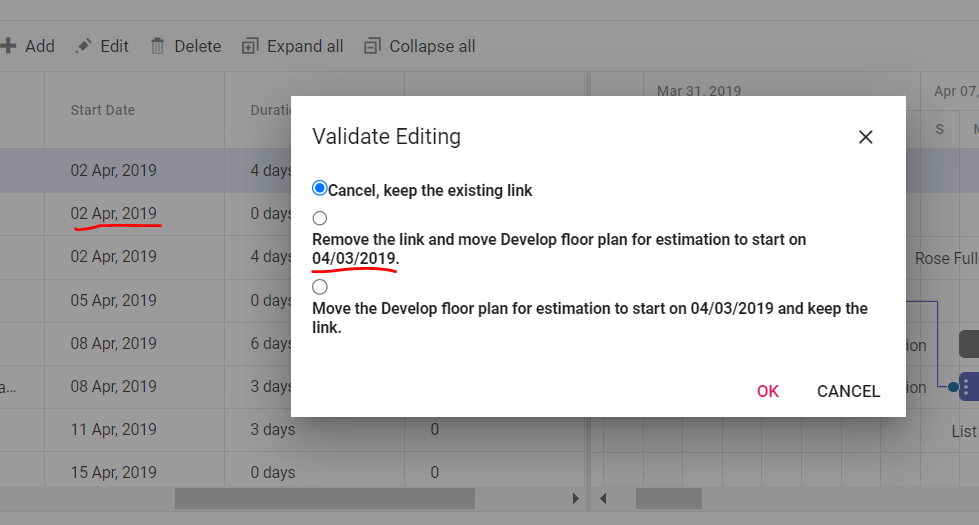The height and width of the screenshot is (525, 979).
Task: Click the 15 Apr, 2019 start date cell
Action: point(113,472)
